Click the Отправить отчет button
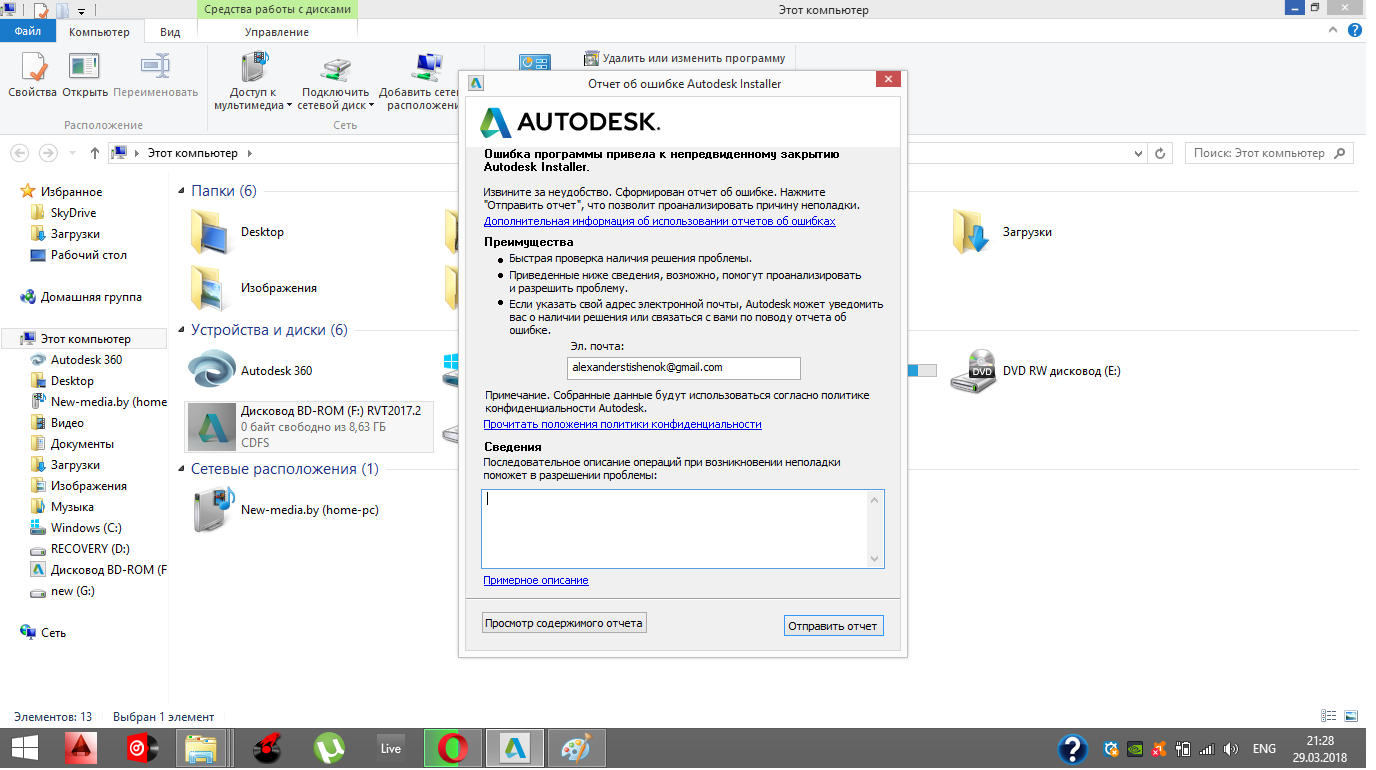The height and width of the screenshot is (770, 1376). pos(833,626)
